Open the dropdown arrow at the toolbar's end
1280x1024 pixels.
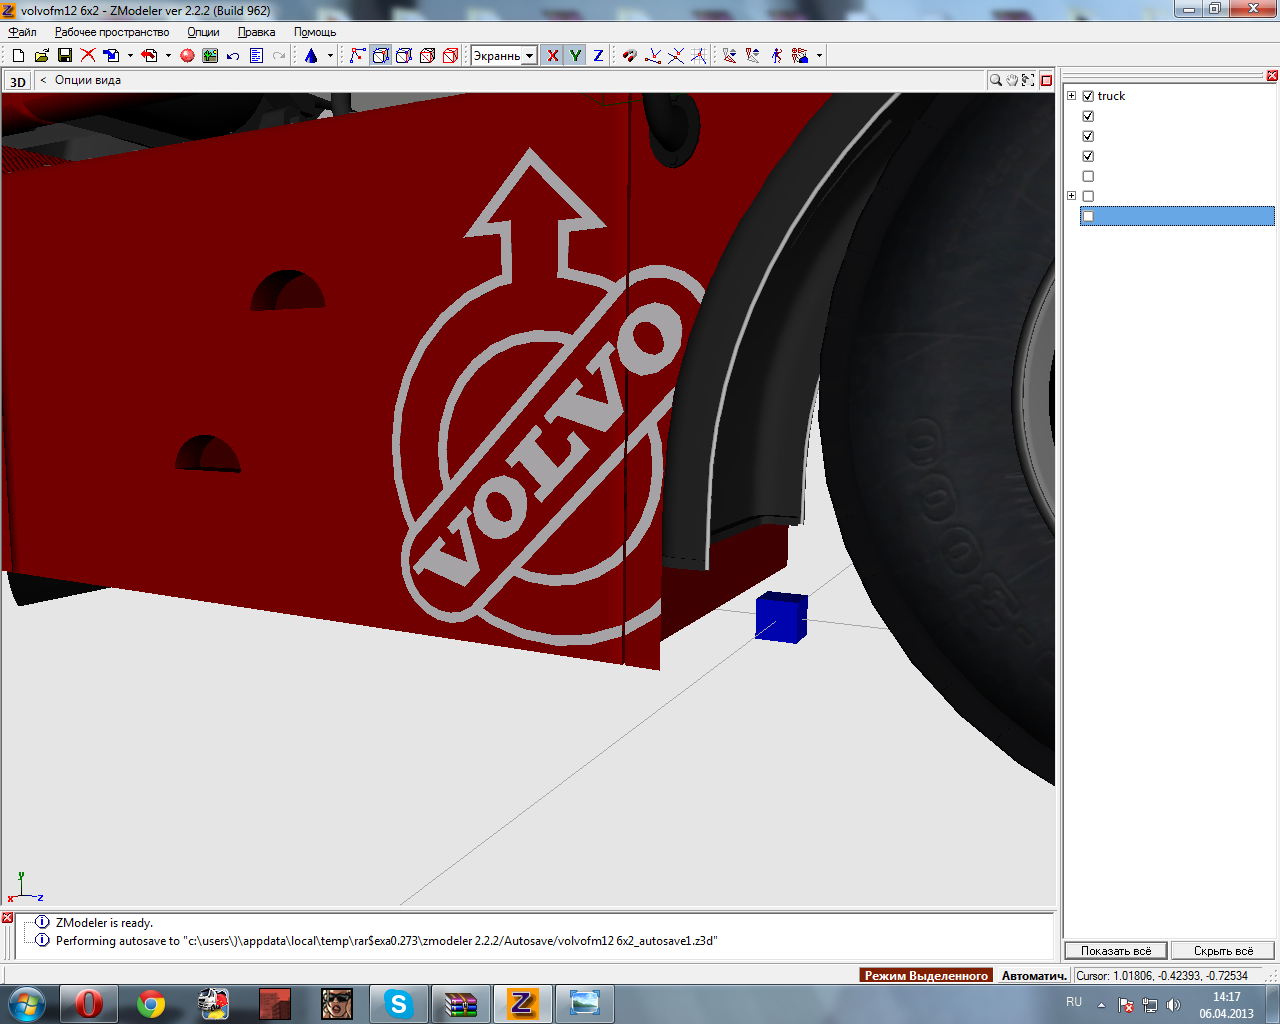(819, 56)
